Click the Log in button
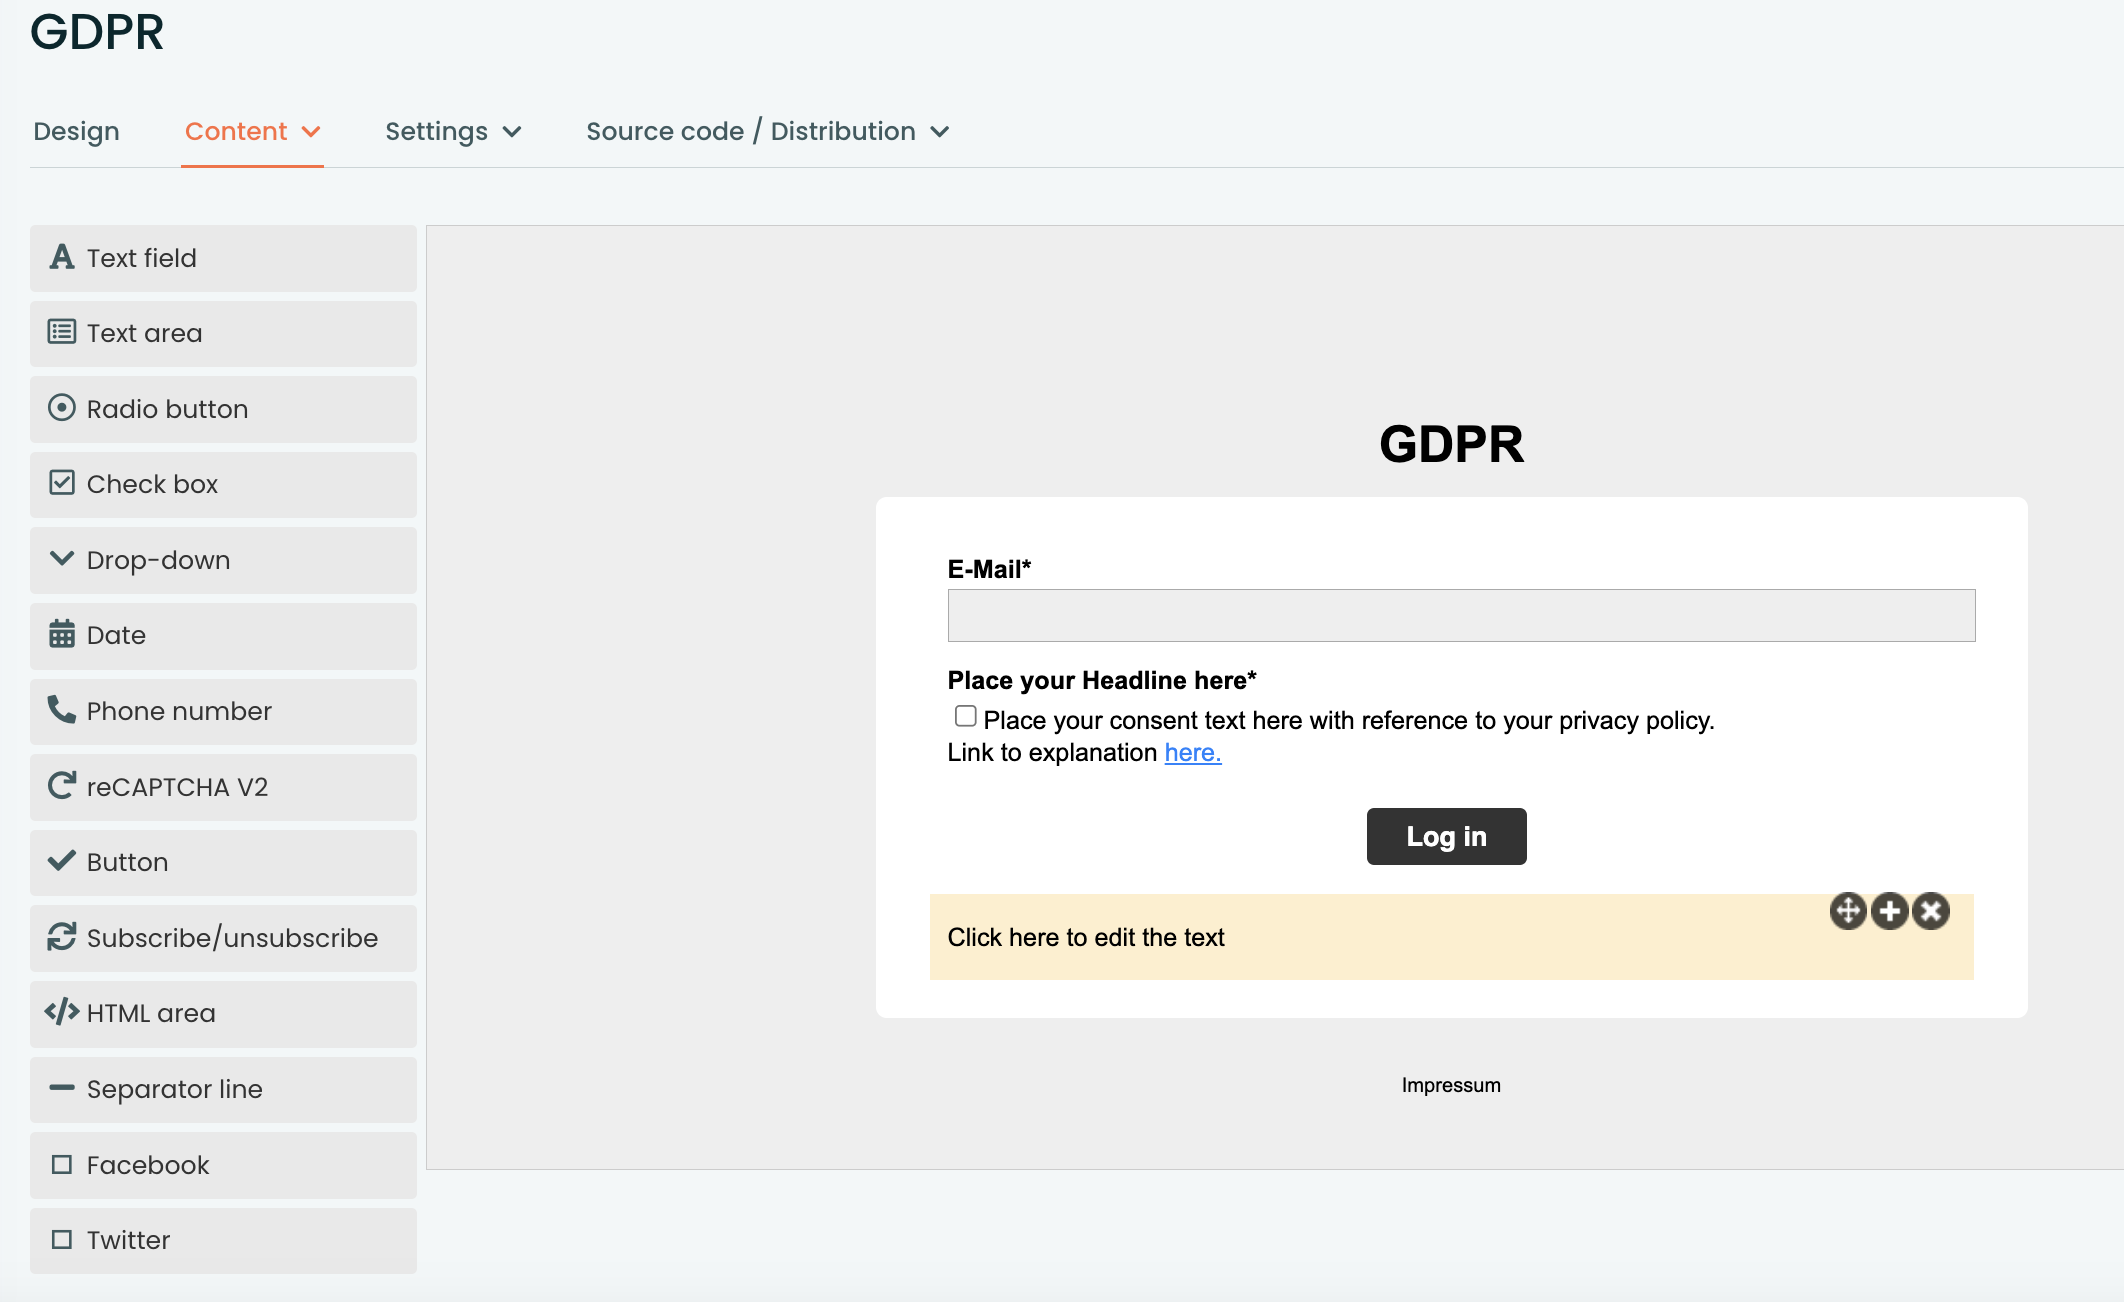Screen dimensions: 2124x1302 coord(1446,836)
